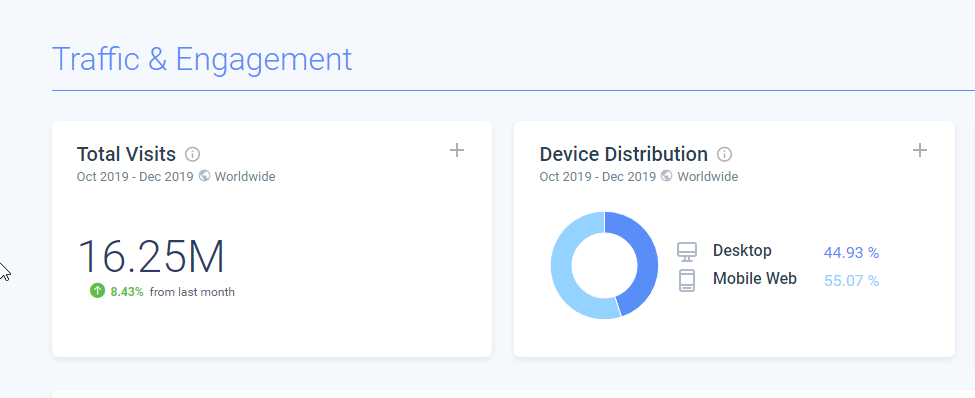Click the 55.07 % Mobile Web value
The height and width of the screenshot is (398, 975).
851,281
